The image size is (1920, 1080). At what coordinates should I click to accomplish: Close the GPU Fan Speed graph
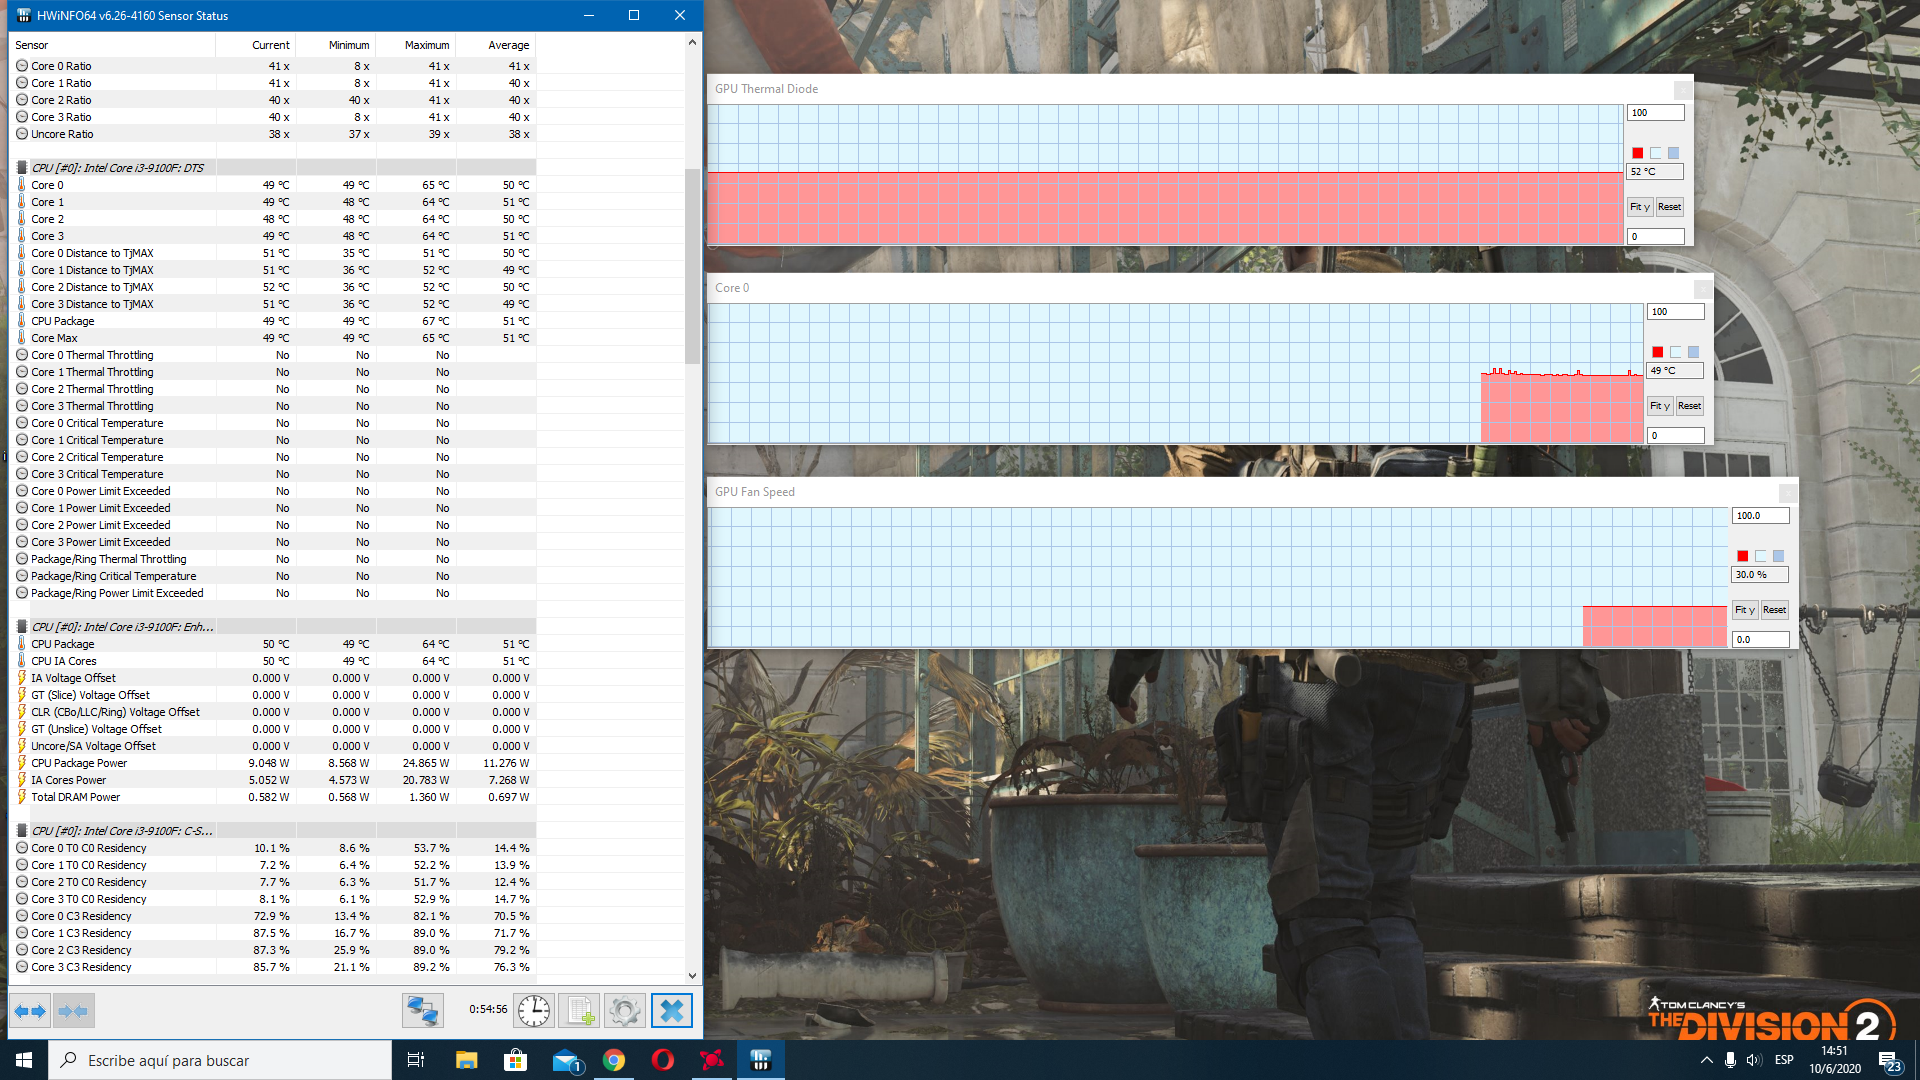coord(1789,493)
